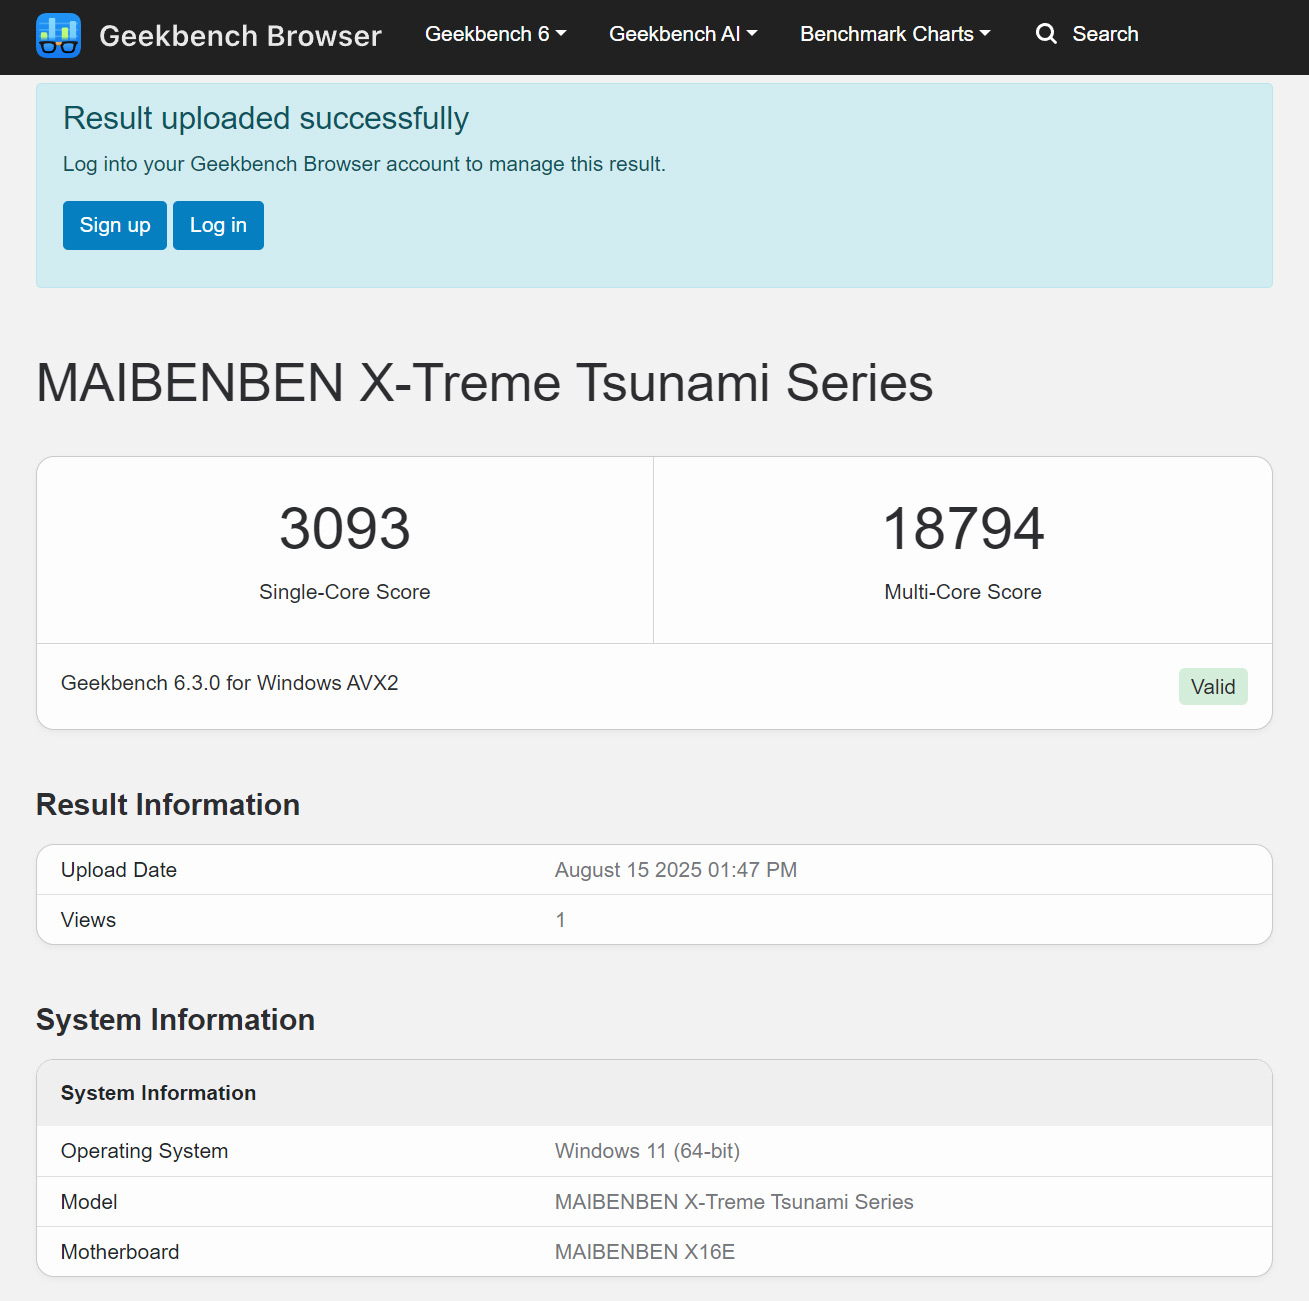Select the multi-core score 18794
1309x1301 pixels.
(963, 528)
